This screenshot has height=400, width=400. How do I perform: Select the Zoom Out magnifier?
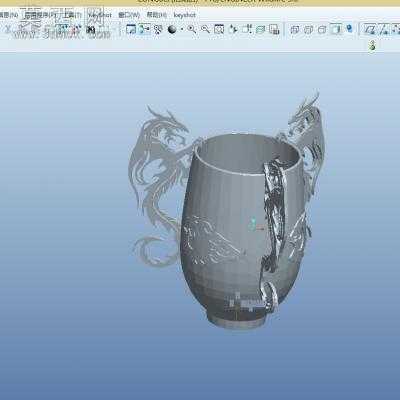point(205,29)
